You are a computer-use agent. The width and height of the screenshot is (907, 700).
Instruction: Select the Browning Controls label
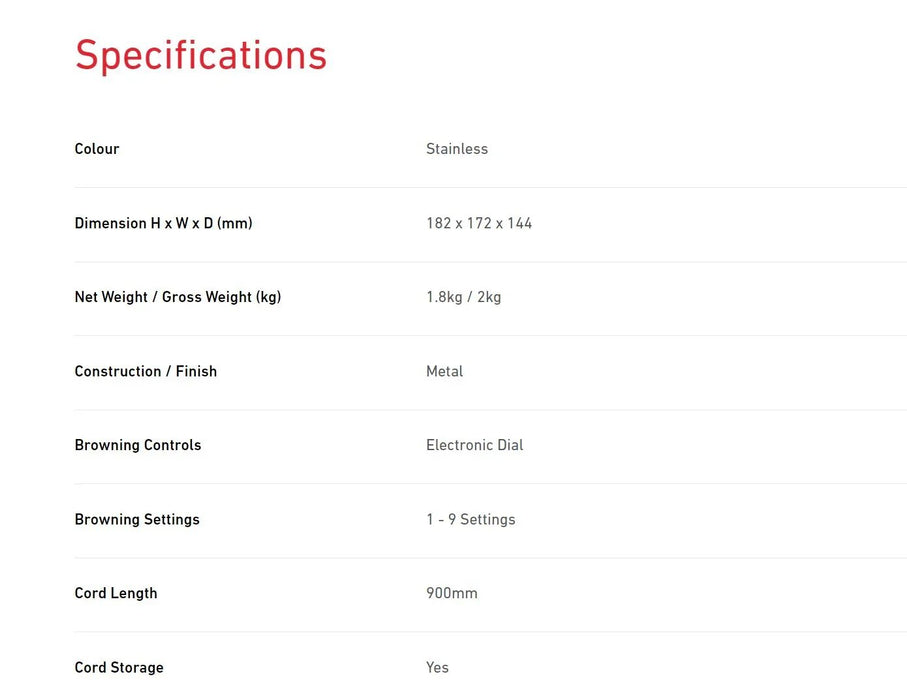click(x=138, y=445)
